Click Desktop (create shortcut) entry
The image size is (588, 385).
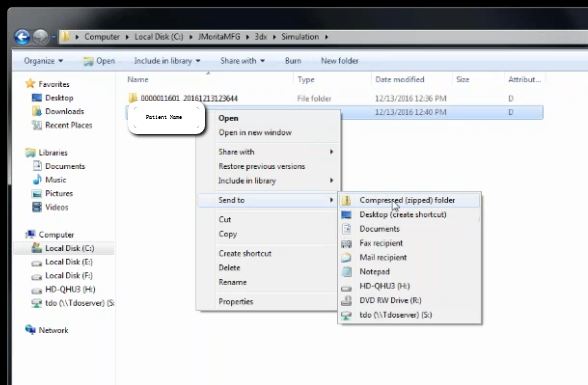(x=403, y=215)
